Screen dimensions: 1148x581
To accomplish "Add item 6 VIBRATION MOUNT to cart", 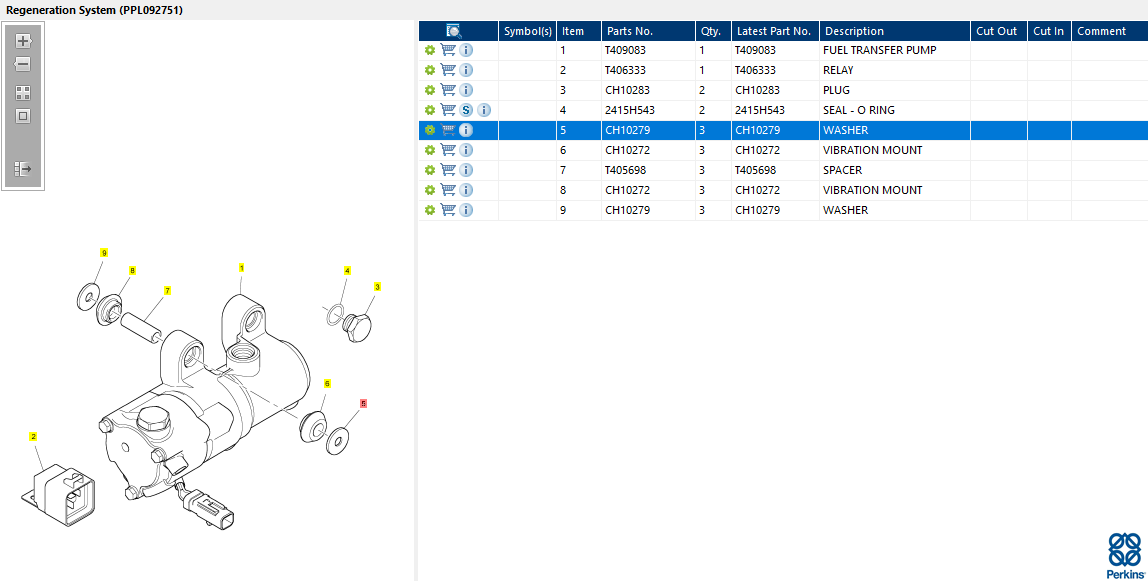I will pyautogui.click(x=448, y=150).
